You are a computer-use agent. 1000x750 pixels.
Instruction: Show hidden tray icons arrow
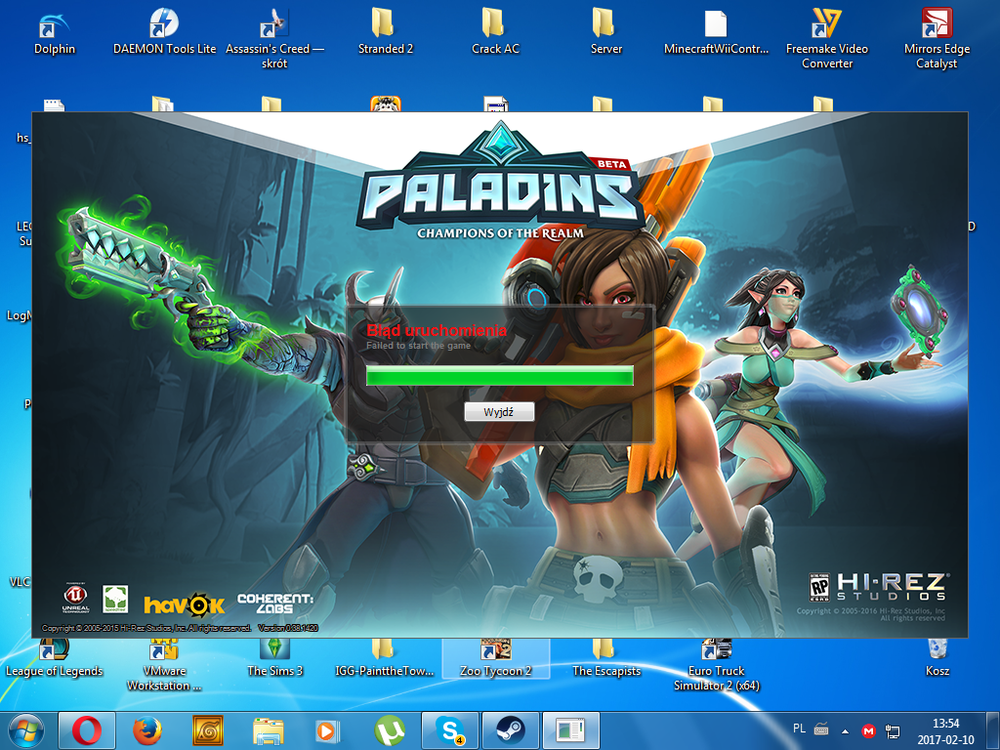pos(846,731)
